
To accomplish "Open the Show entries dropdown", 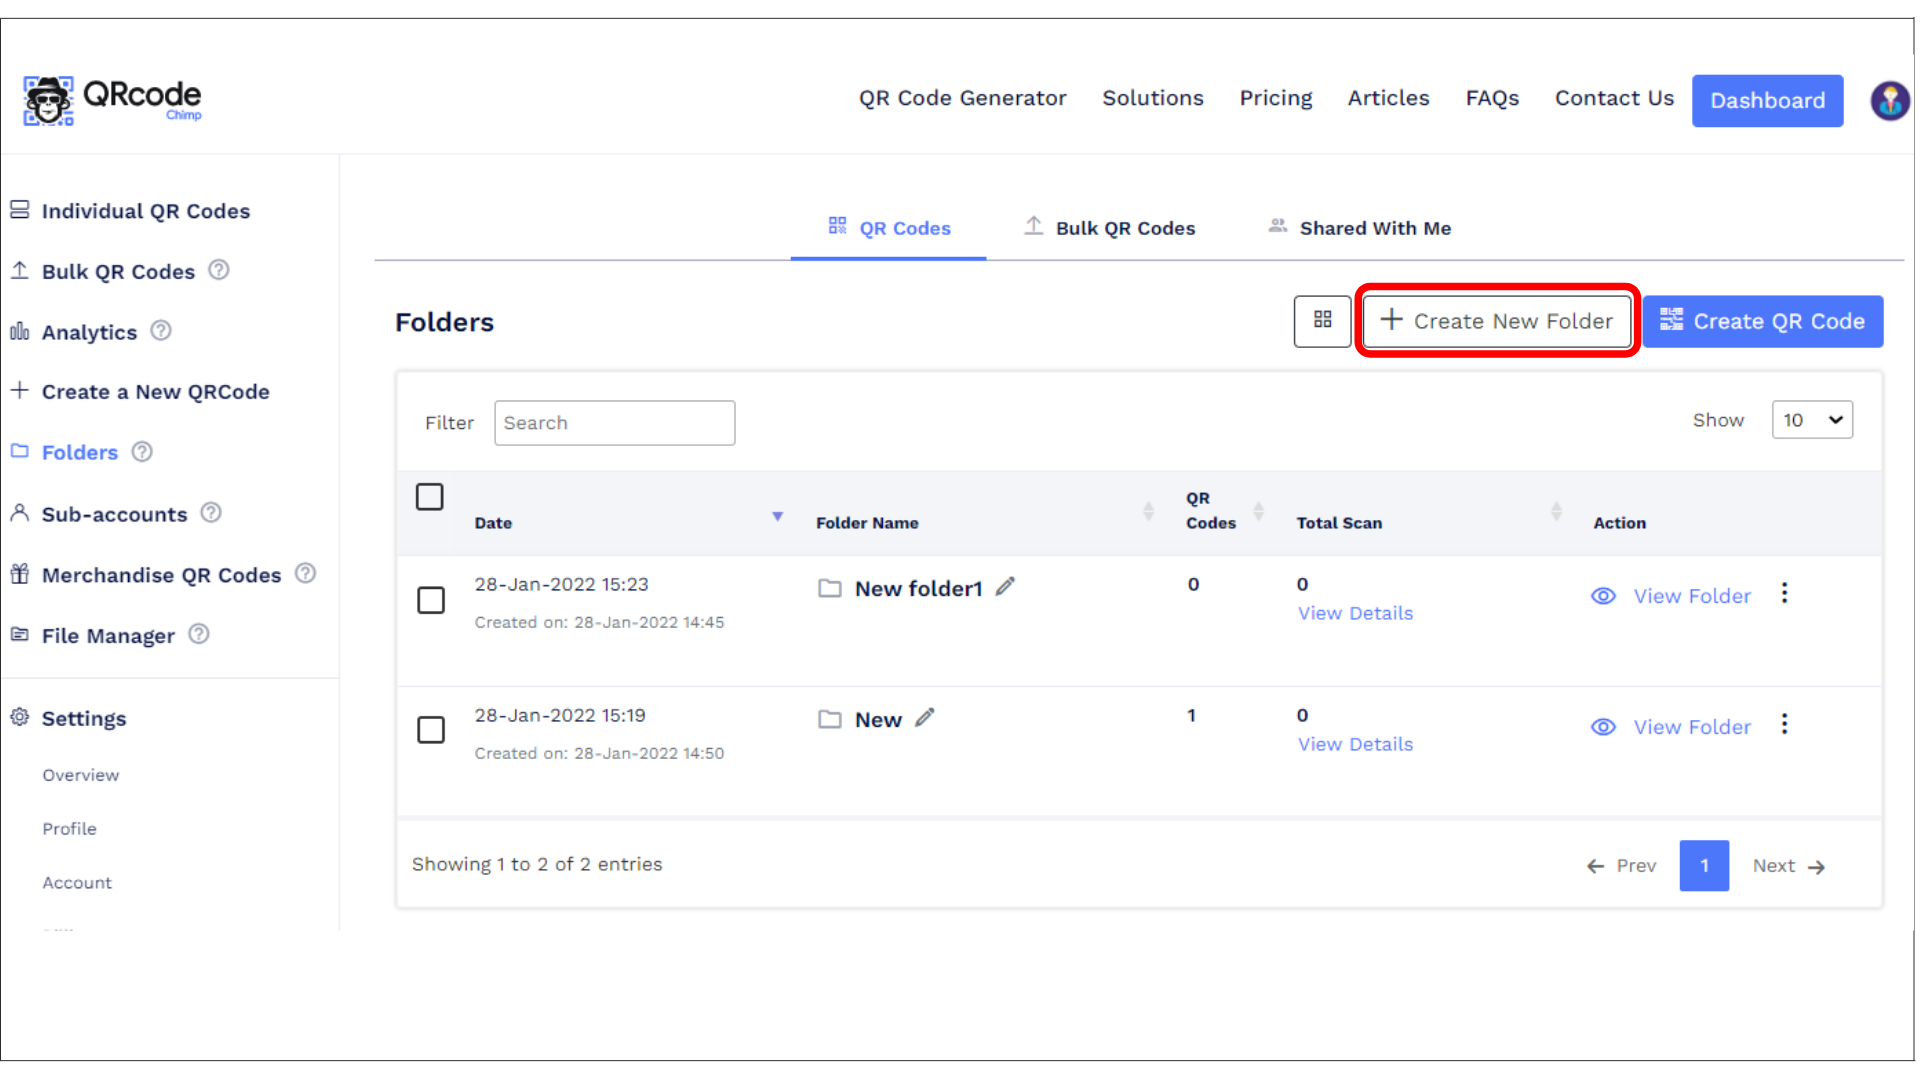I will coord(1811,420).
